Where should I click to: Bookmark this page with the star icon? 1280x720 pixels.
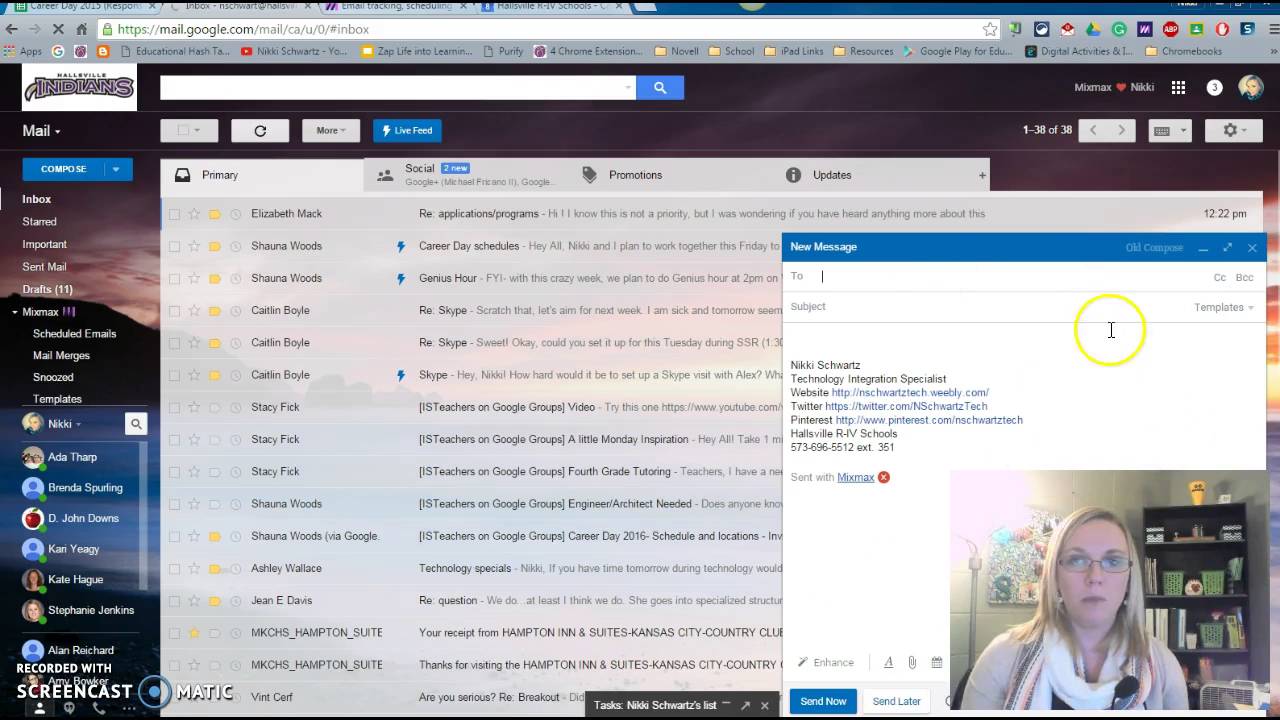click(x=989, y=29)
